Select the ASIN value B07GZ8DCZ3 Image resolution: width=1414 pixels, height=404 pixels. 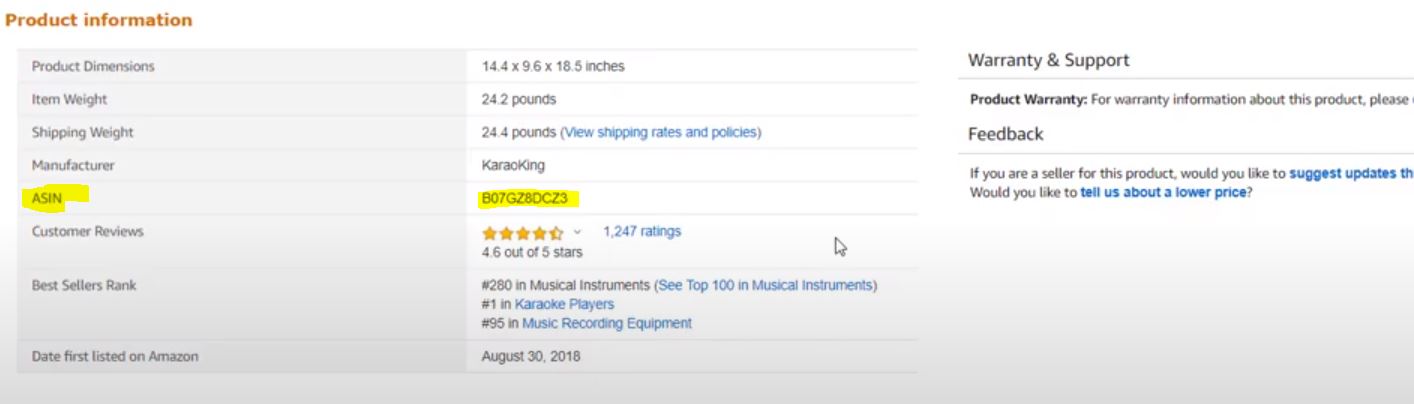tap(525, 198)
